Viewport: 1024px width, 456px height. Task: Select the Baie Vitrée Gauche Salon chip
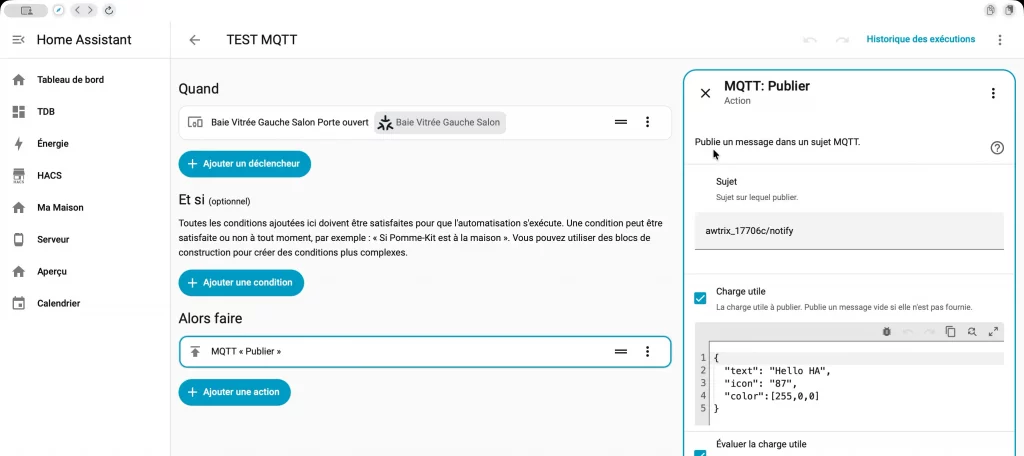pos(440,122)
